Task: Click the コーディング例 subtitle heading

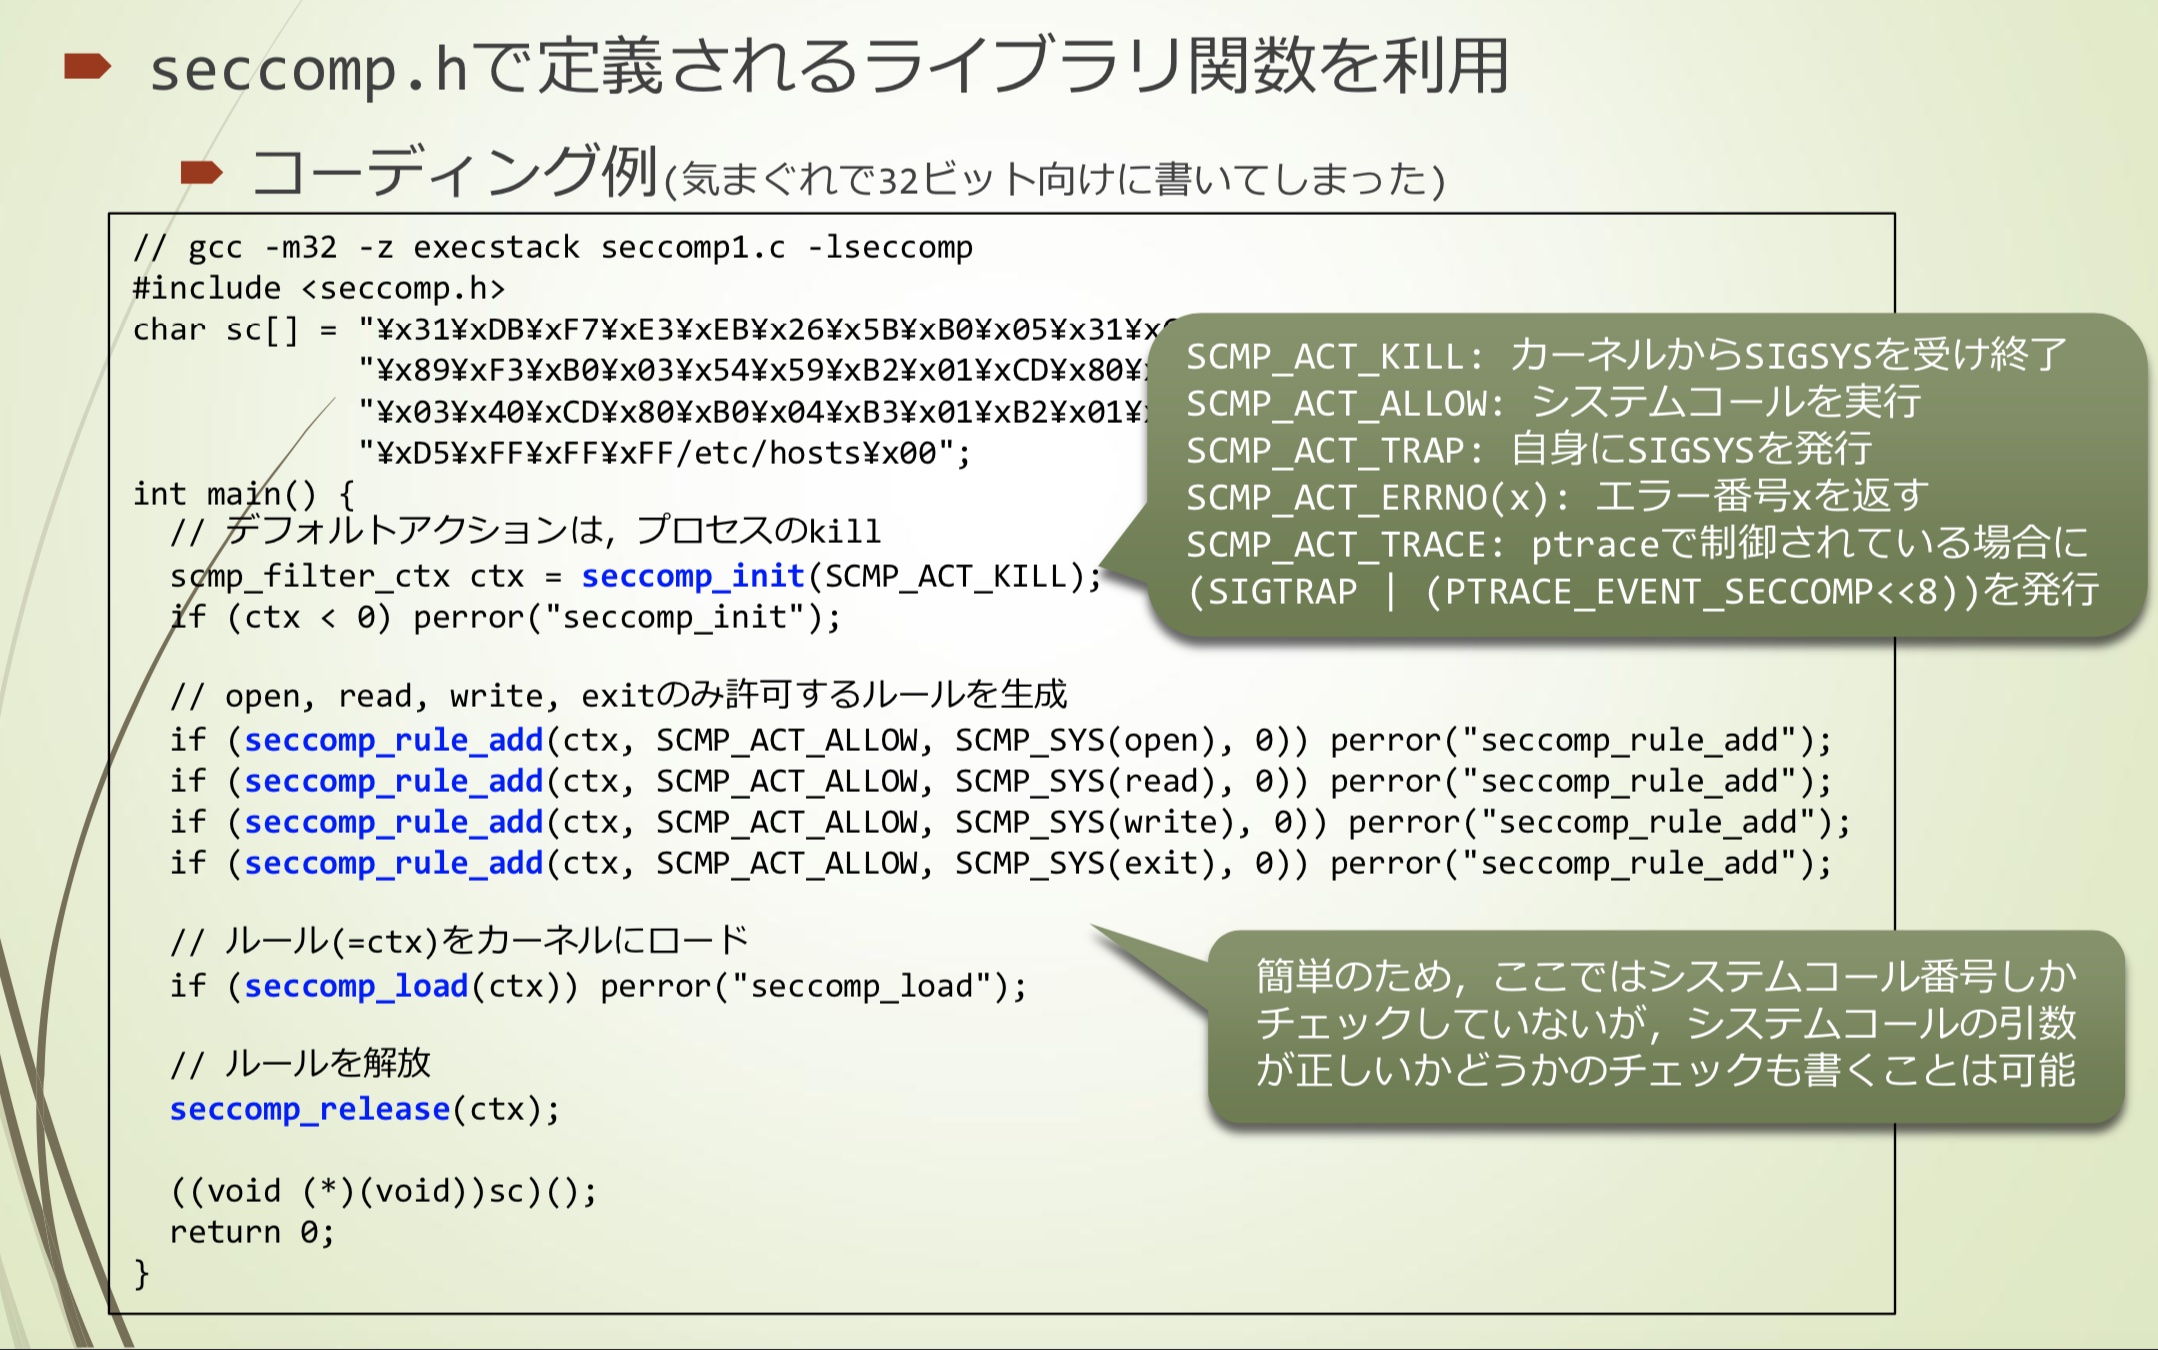Action: coord(455,172)
